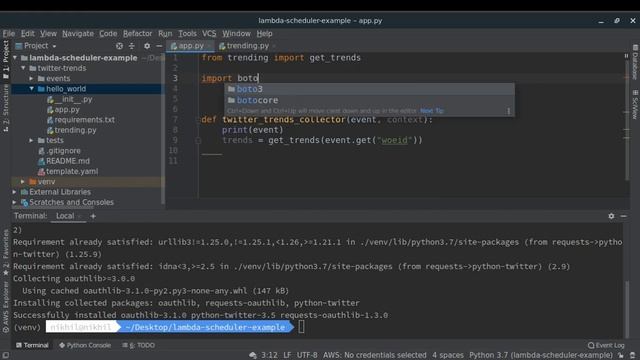Open the Structure tool window side tab
This screenshot has width=640, height=360.
(5, 108)
